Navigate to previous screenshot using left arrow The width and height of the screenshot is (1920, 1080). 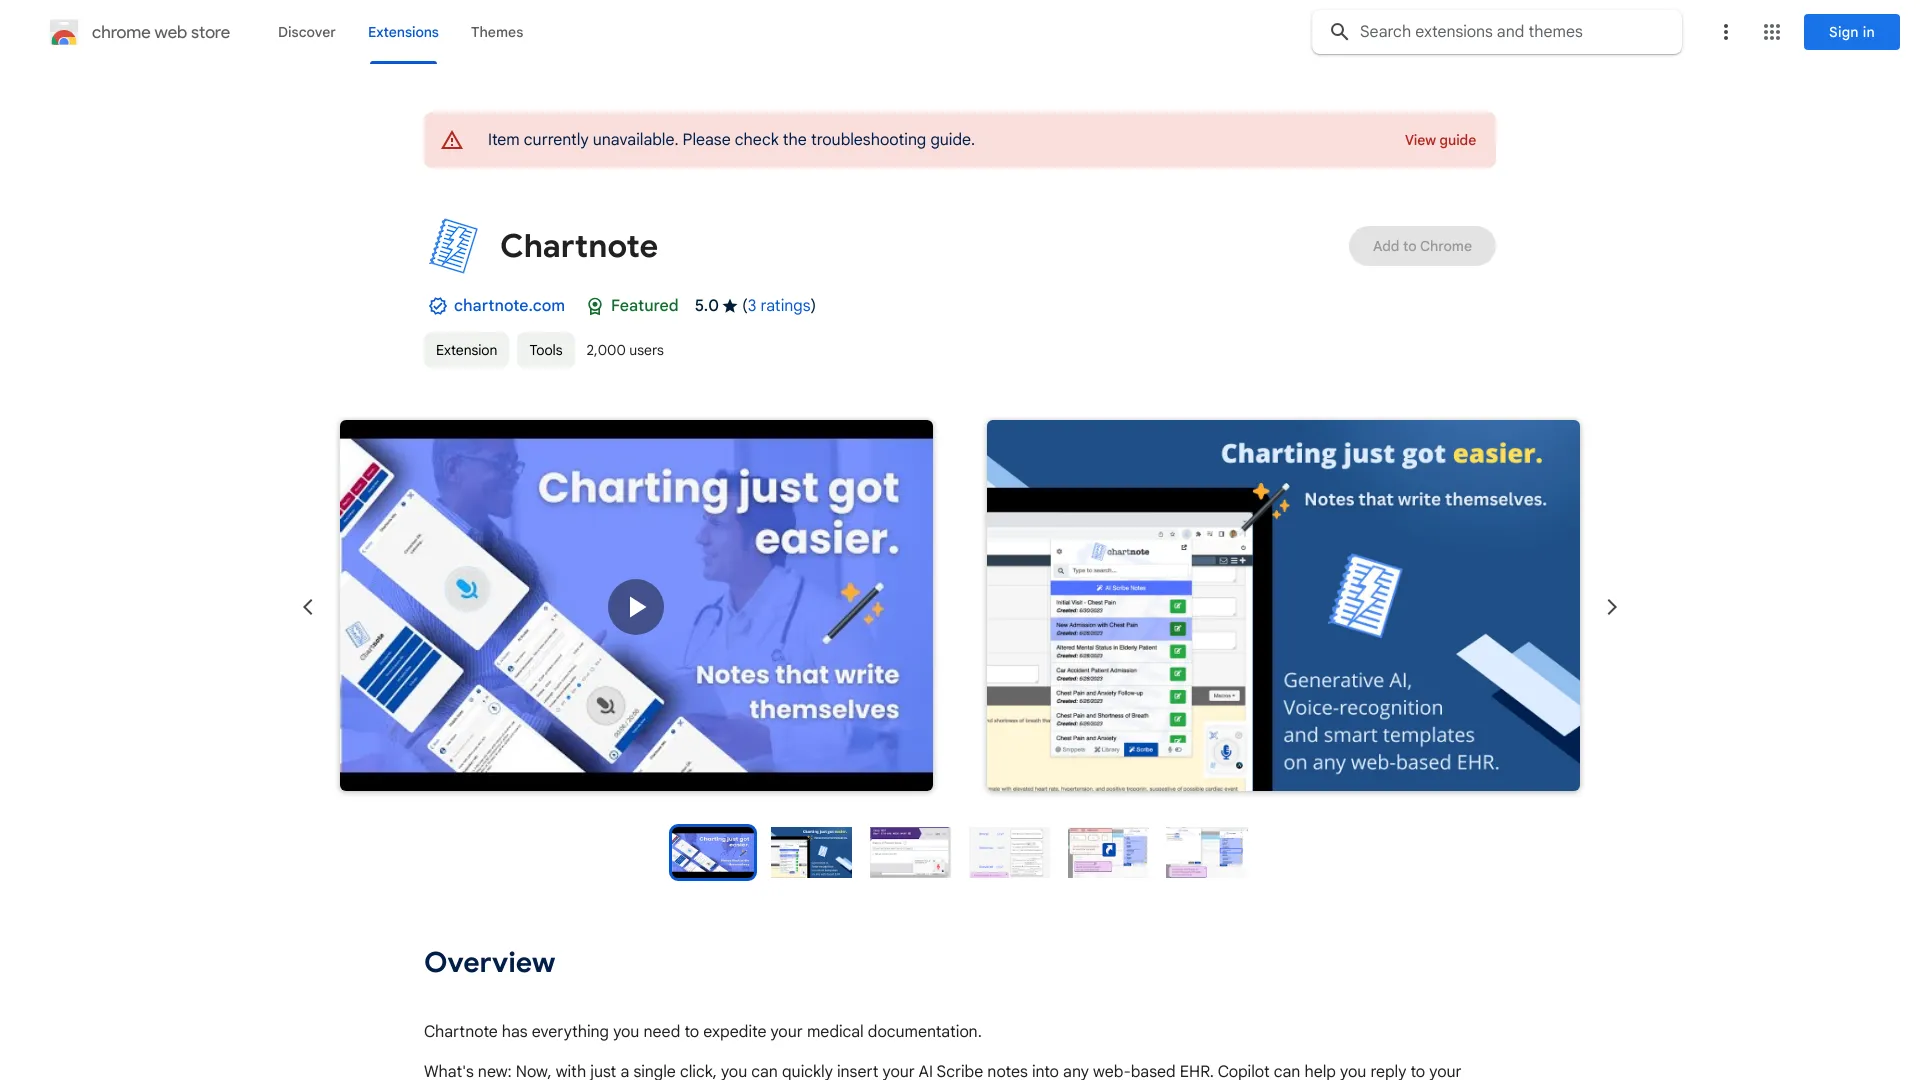307,605
